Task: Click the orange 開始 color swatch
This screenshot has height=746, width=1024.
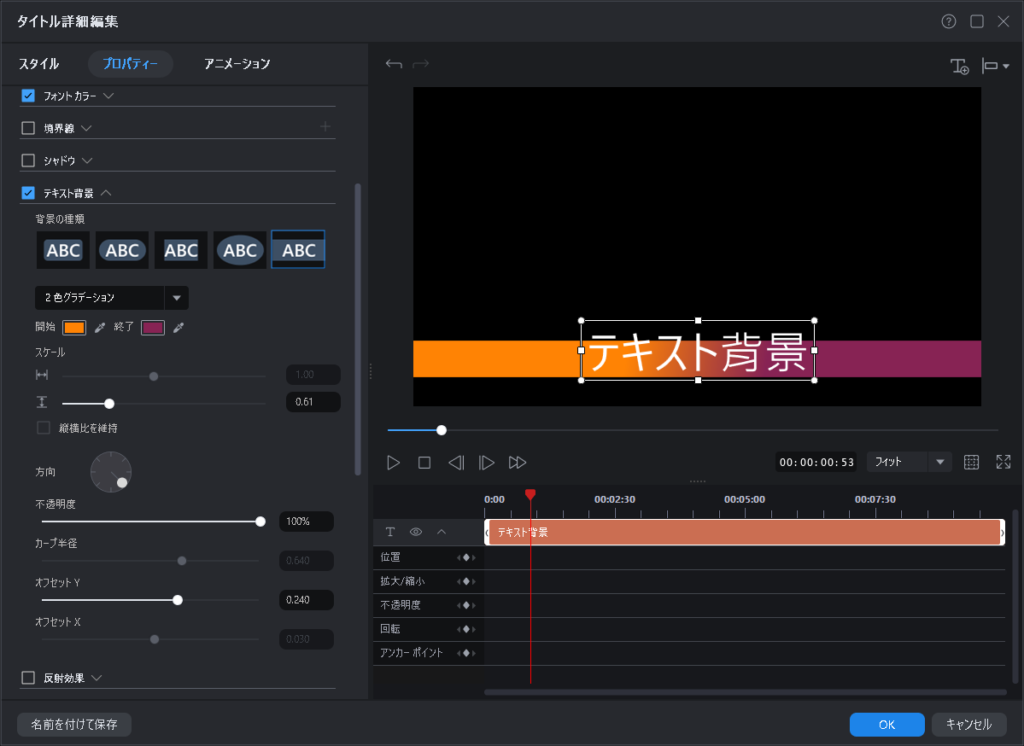Action: [x=74, y=328]
